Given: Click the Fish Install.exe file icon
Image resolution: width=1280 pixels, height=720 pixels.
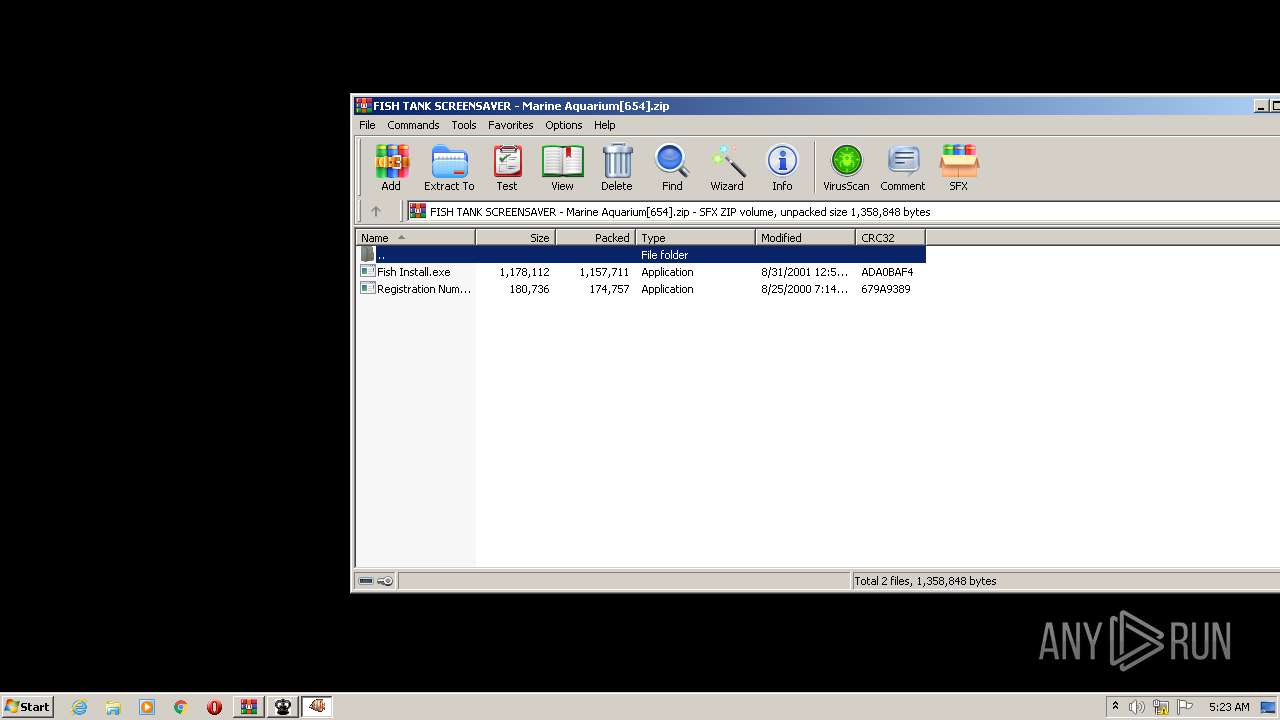Looking at the screenshot, I should click(x=368, y=272).
